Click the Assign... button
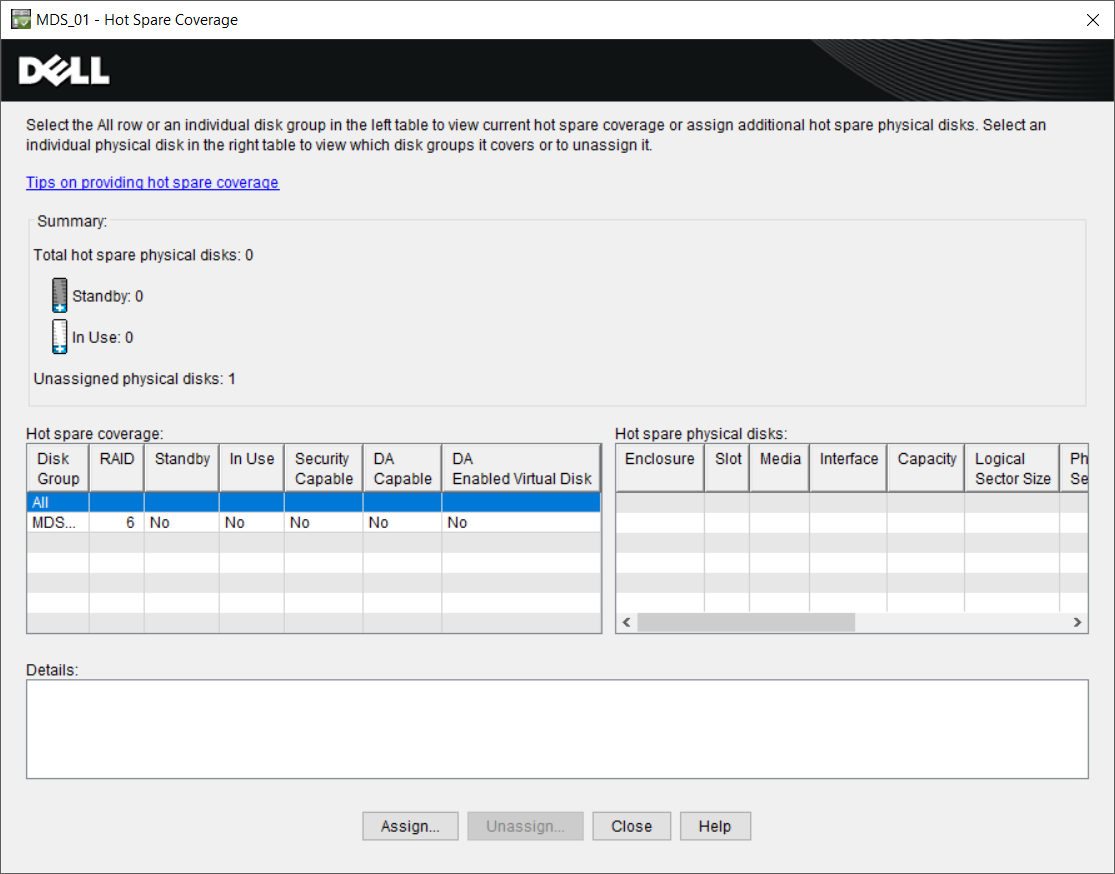 (x=410, y=826)
